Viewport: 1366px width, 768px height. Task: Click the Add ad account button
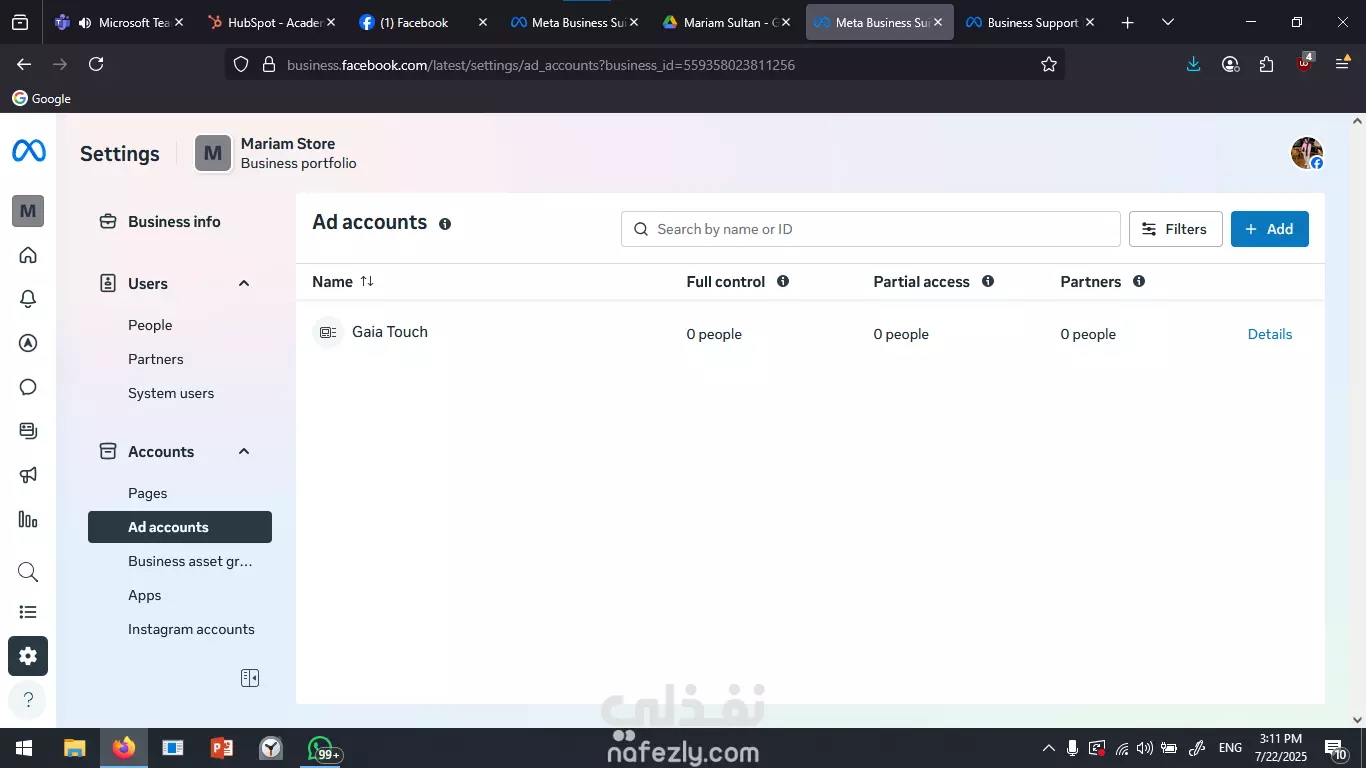pos(1269,229)
